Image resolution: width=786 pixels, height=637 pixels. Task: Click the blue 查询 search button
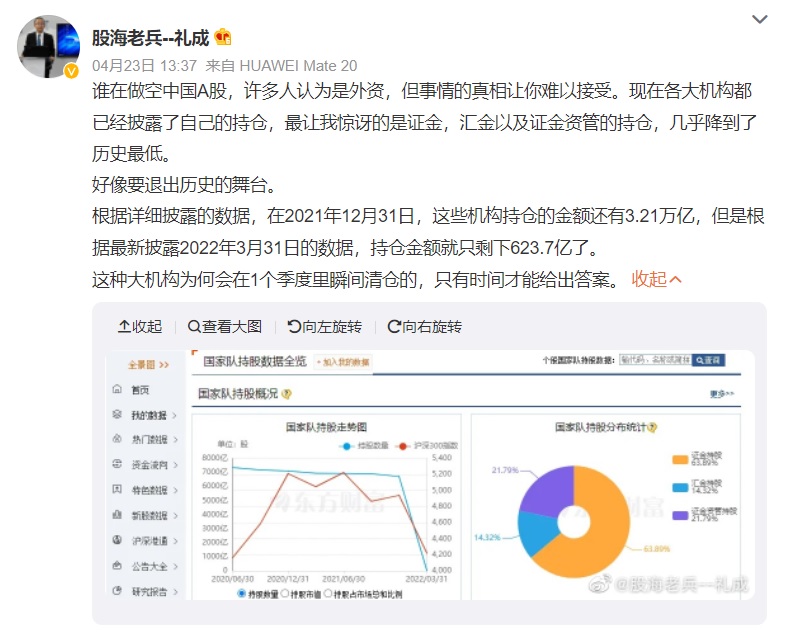click(708, 360)
